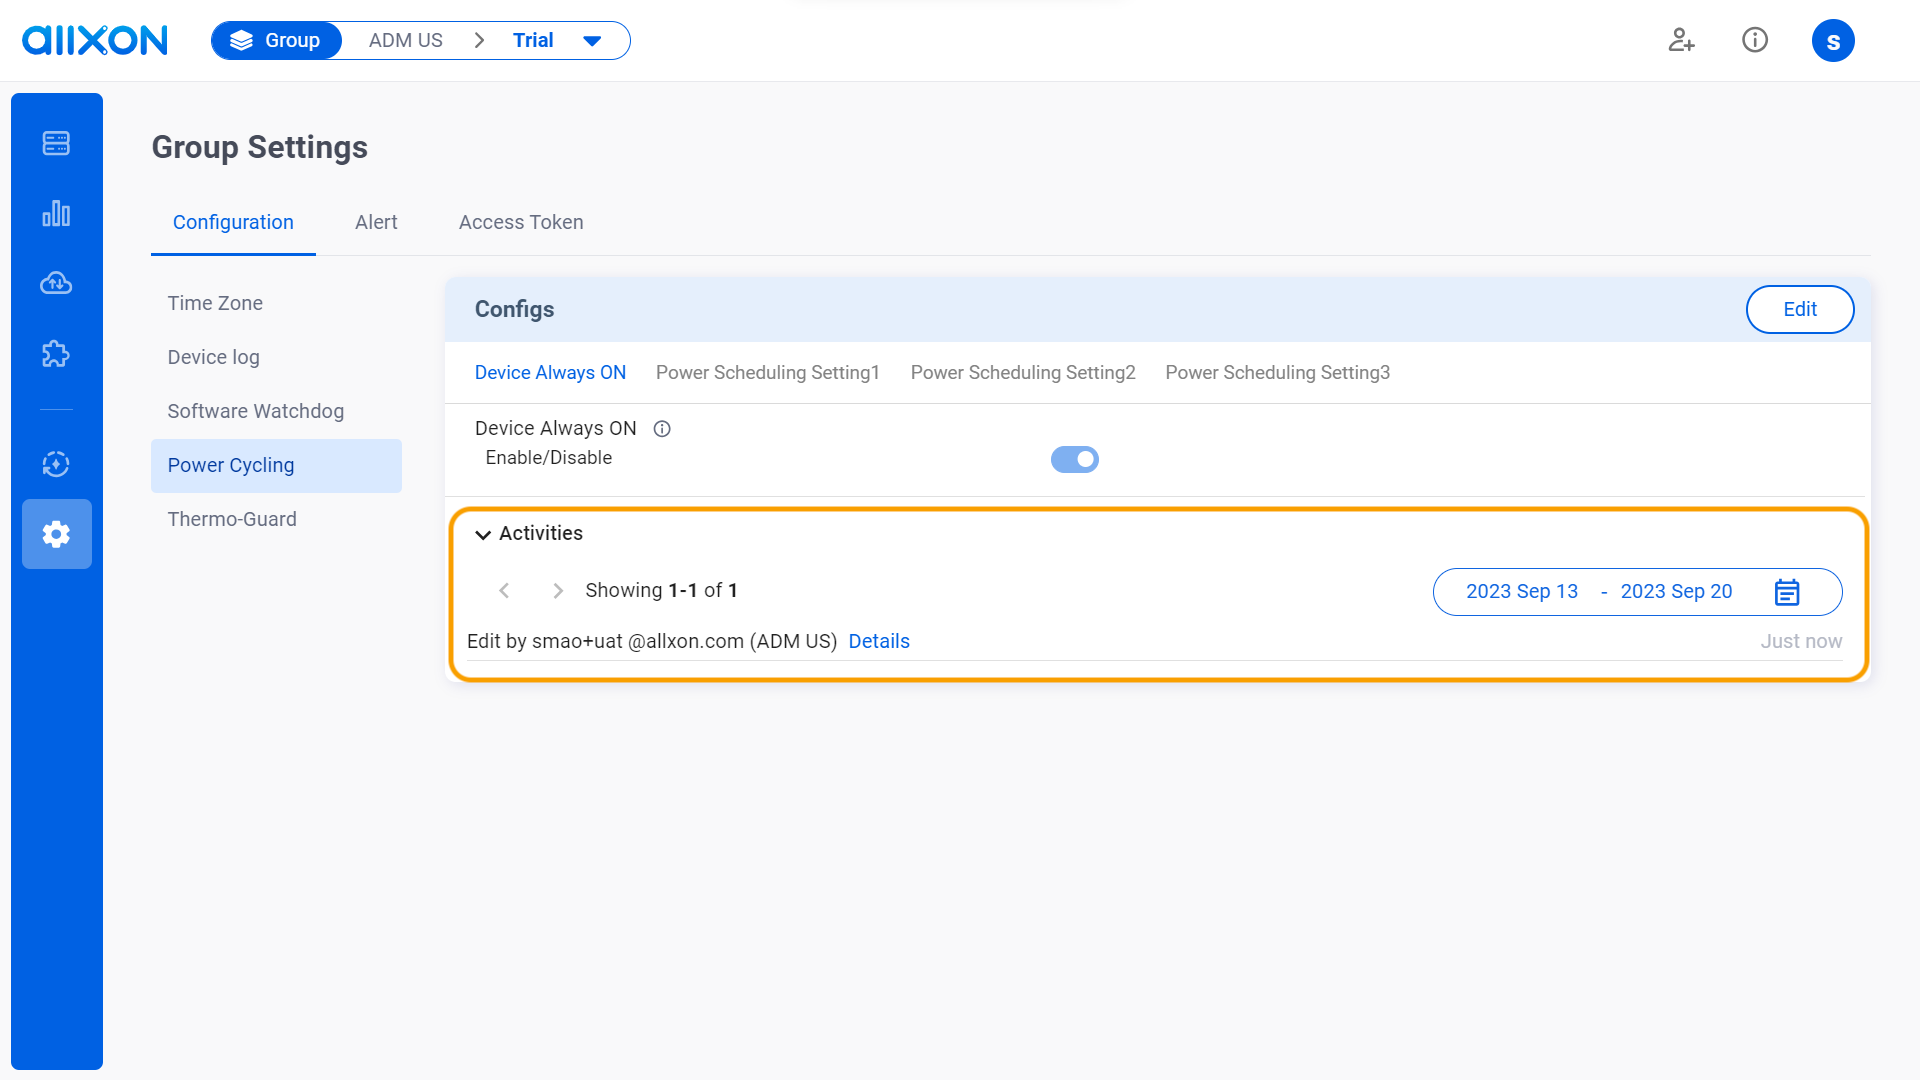Collapse the Activities section
This screenshot has width=1920, height=1080.
[484, 533]
